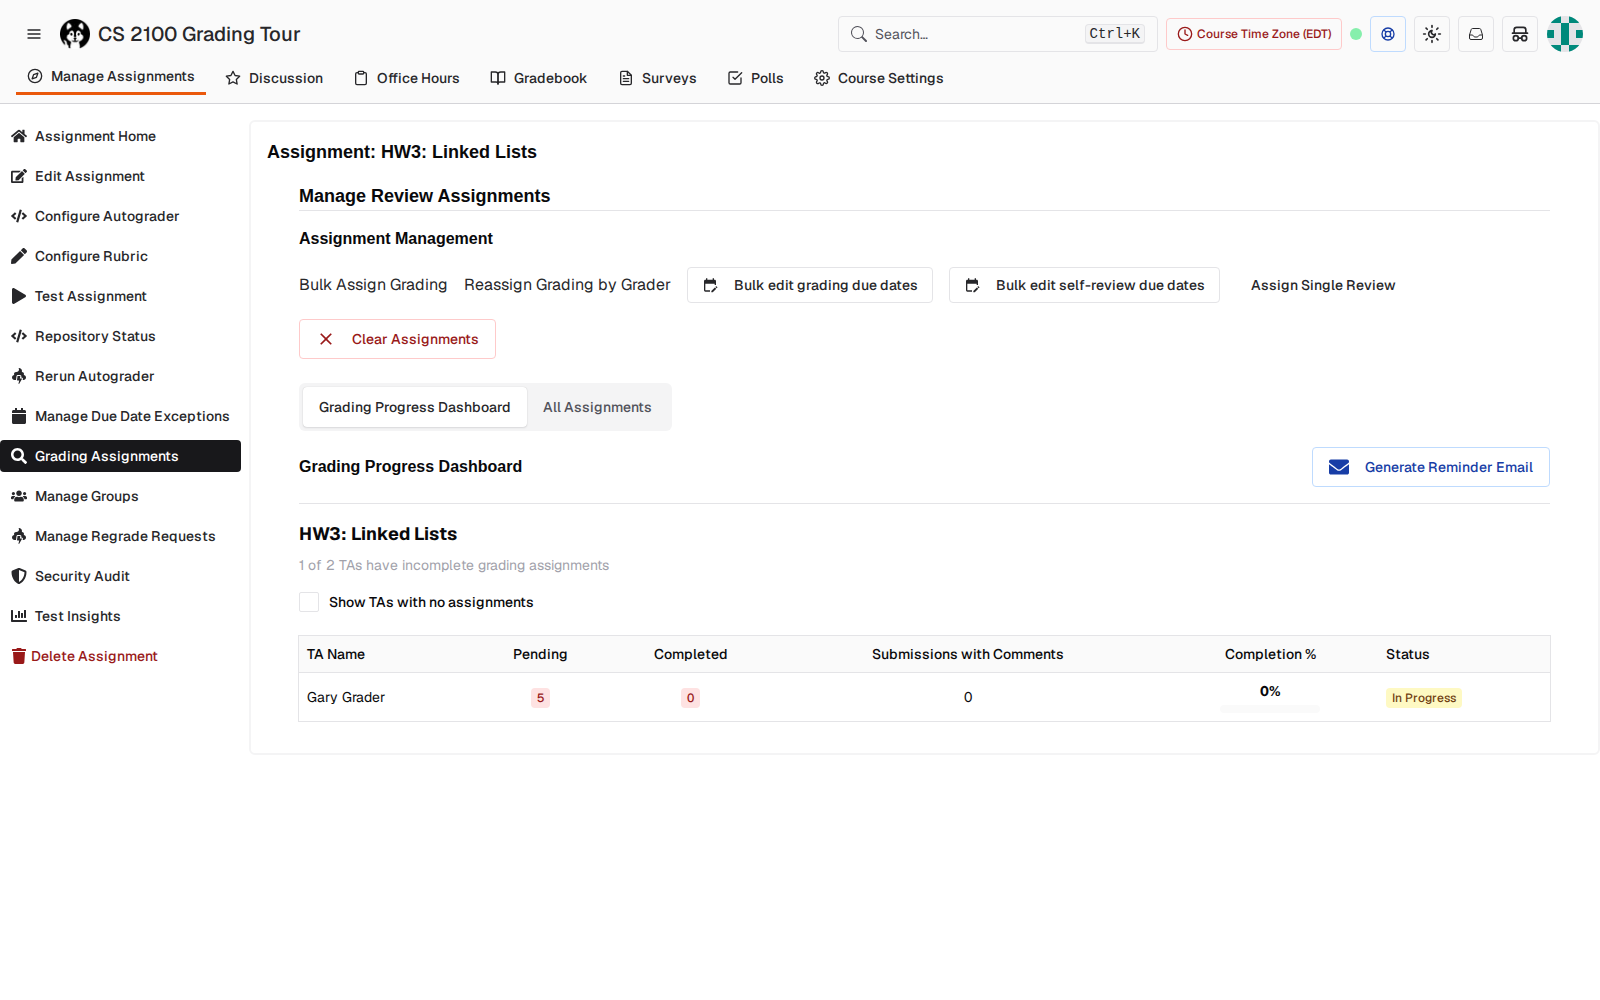Click Bulk Assign Grading
This screenshot has height=1000, width=1600.
click(x=373, y=285)
